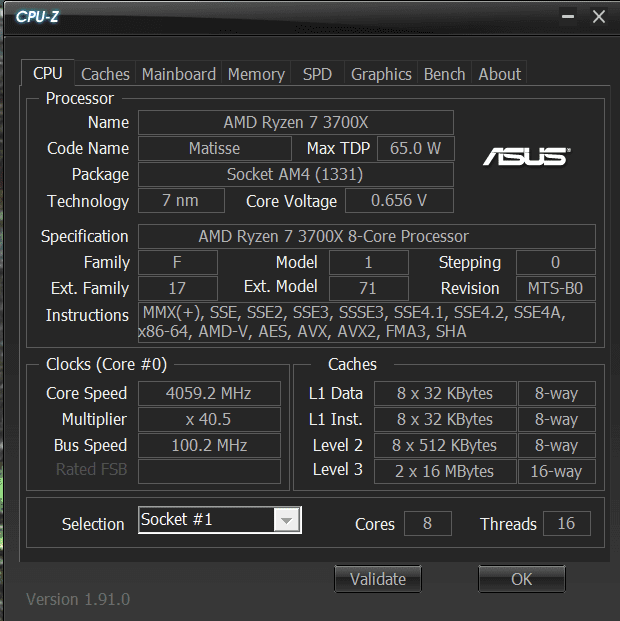Select the SPD tab
This screenshot has width=620, height=621.
(317, 74)
